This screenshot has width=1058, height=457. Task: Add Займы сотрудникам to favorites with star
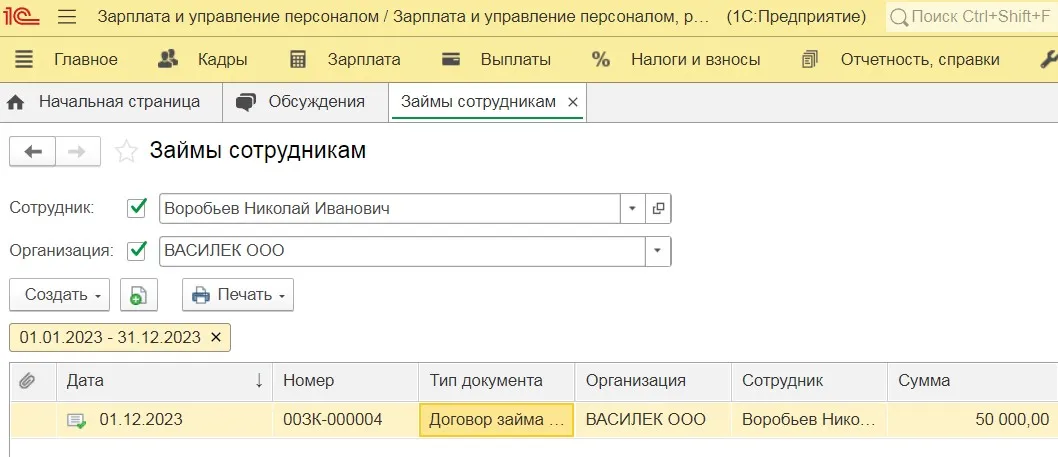[x=126, y=151]
